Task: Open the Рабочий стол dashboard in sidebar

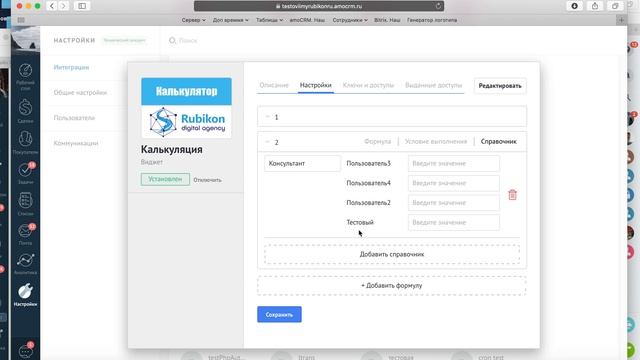Action: (25, 76)
